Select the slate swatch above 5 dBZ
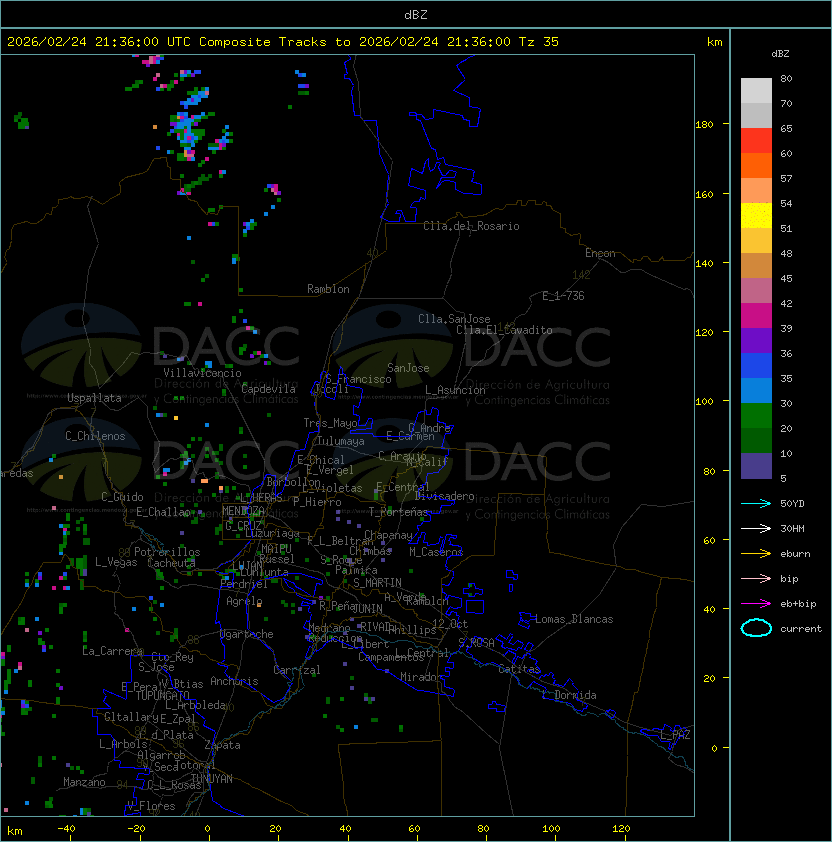The image size is (832, 842). (756, 466)
